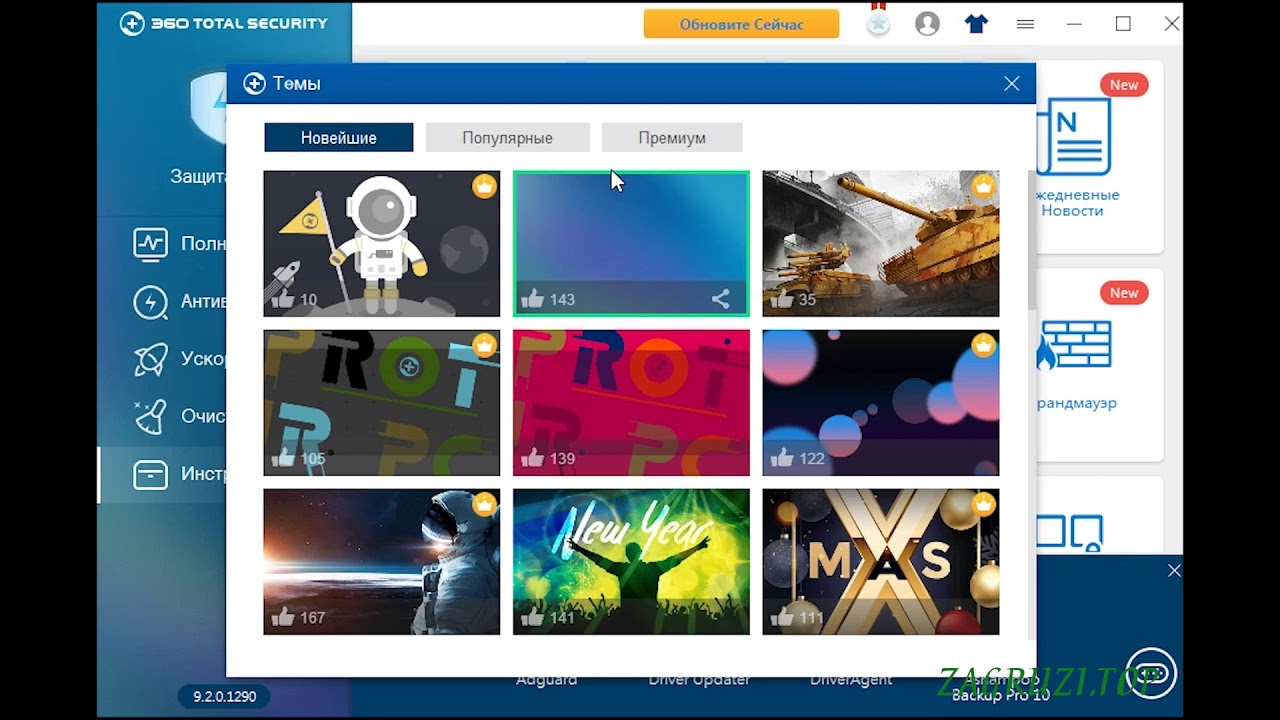Open the themes T-shirt icon

pyautogui.click(x=976, y=24)
